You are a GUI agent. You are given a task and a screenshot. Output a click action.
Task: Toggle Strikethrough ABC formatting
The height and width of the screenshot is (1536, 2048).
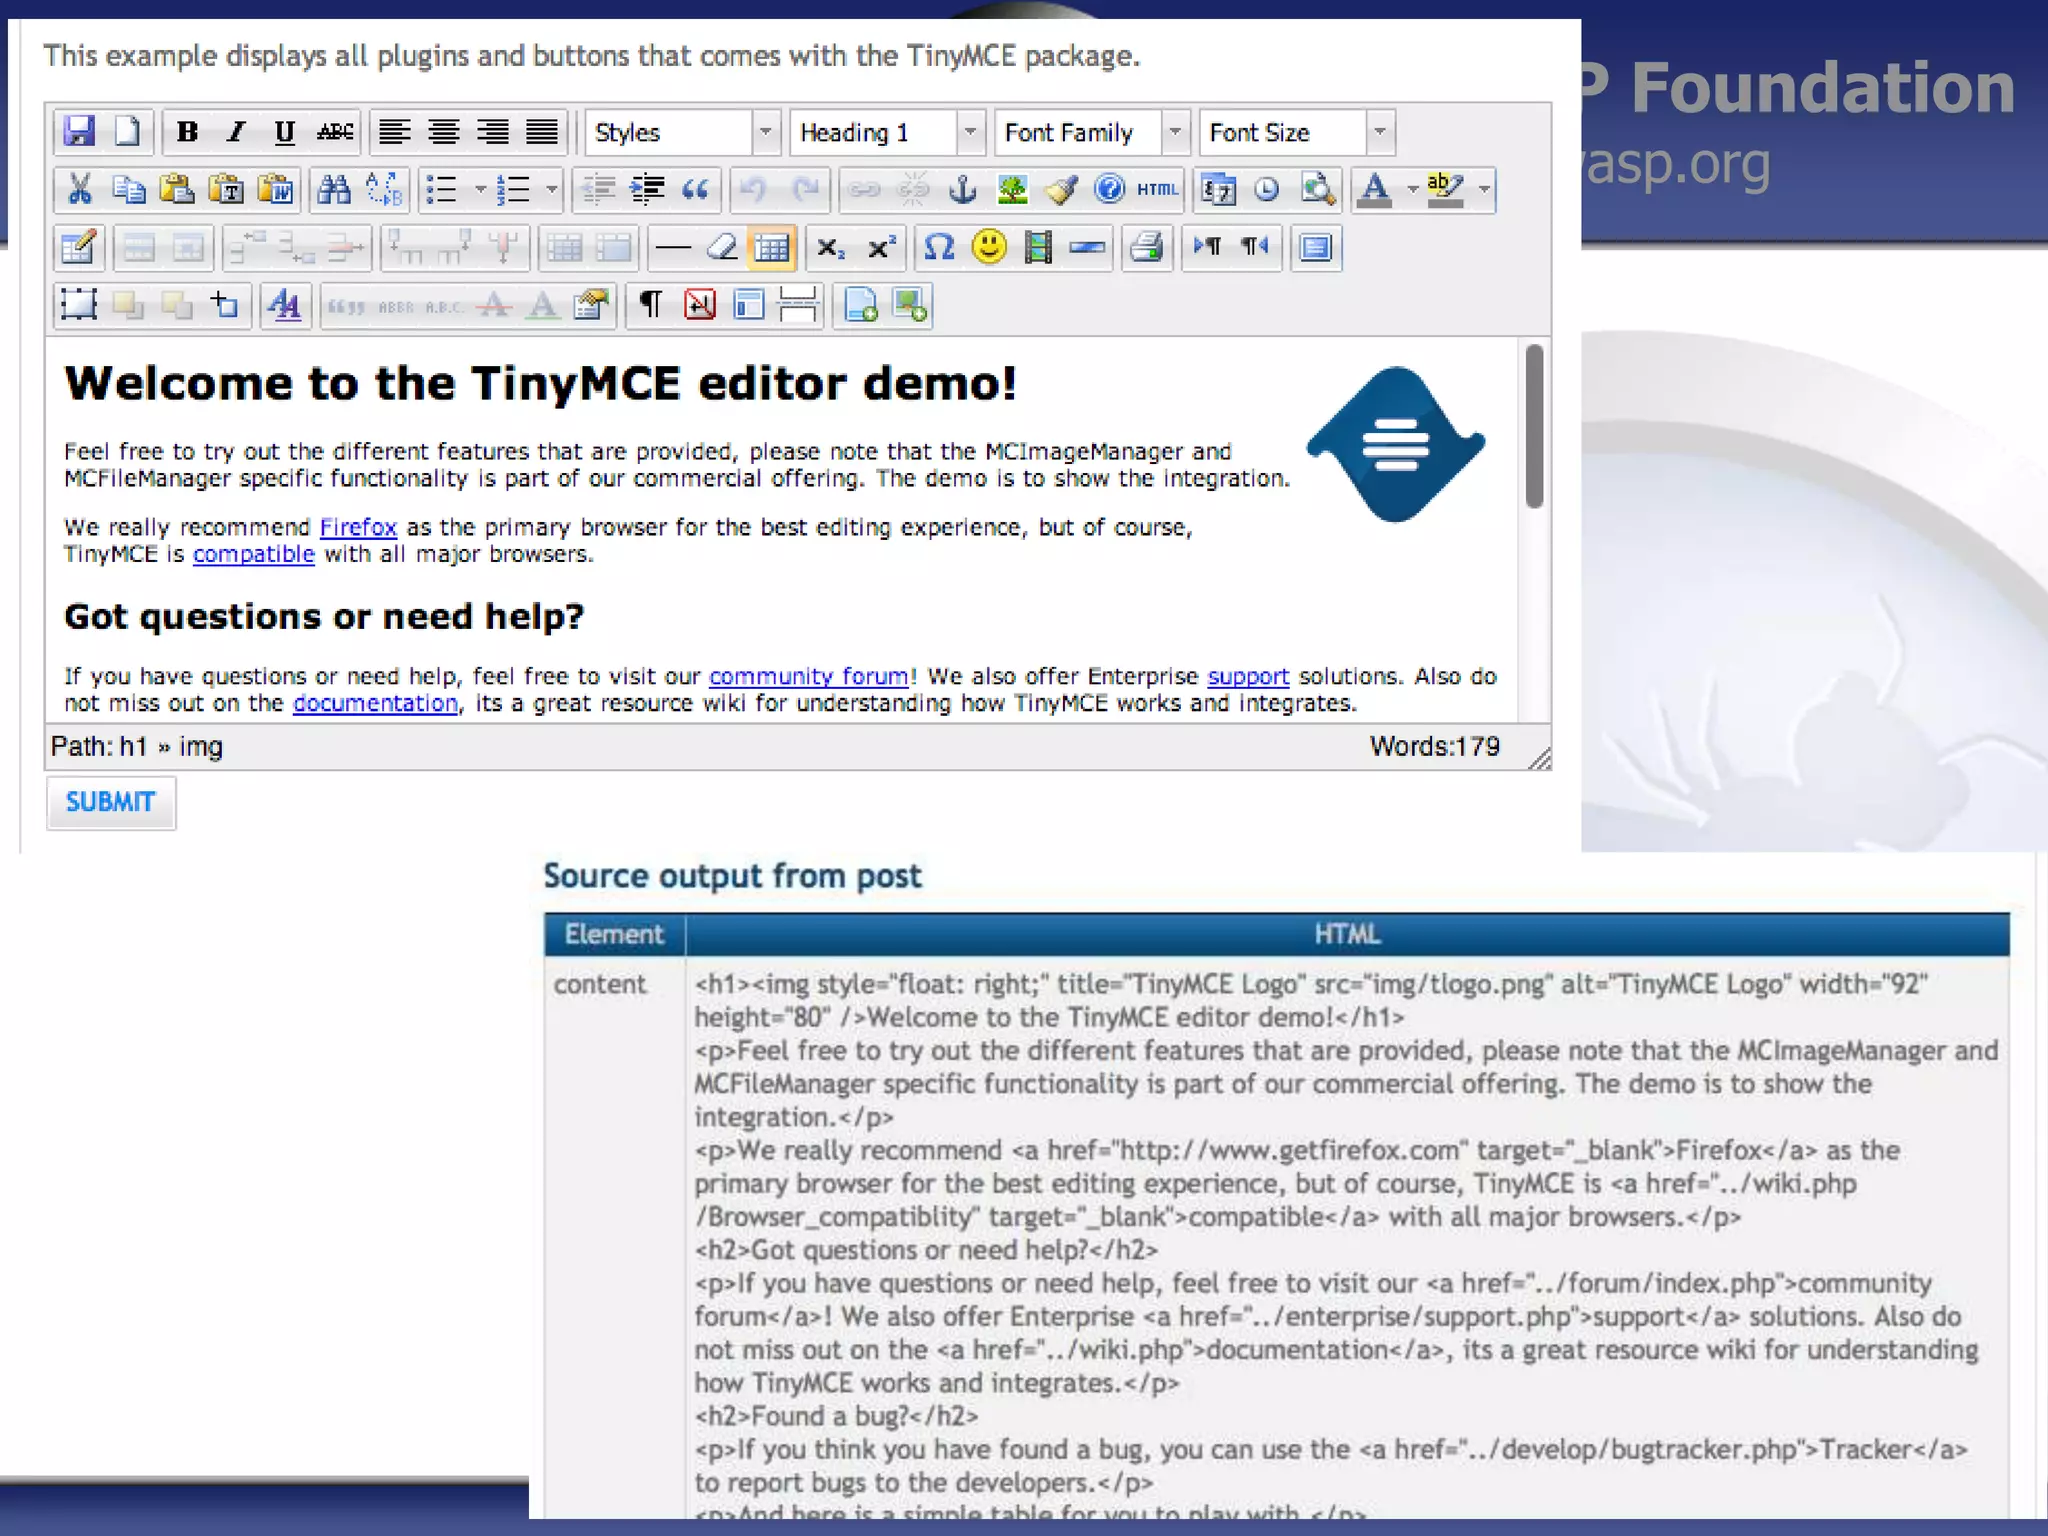pyautogui.click(x=334, y=132)
